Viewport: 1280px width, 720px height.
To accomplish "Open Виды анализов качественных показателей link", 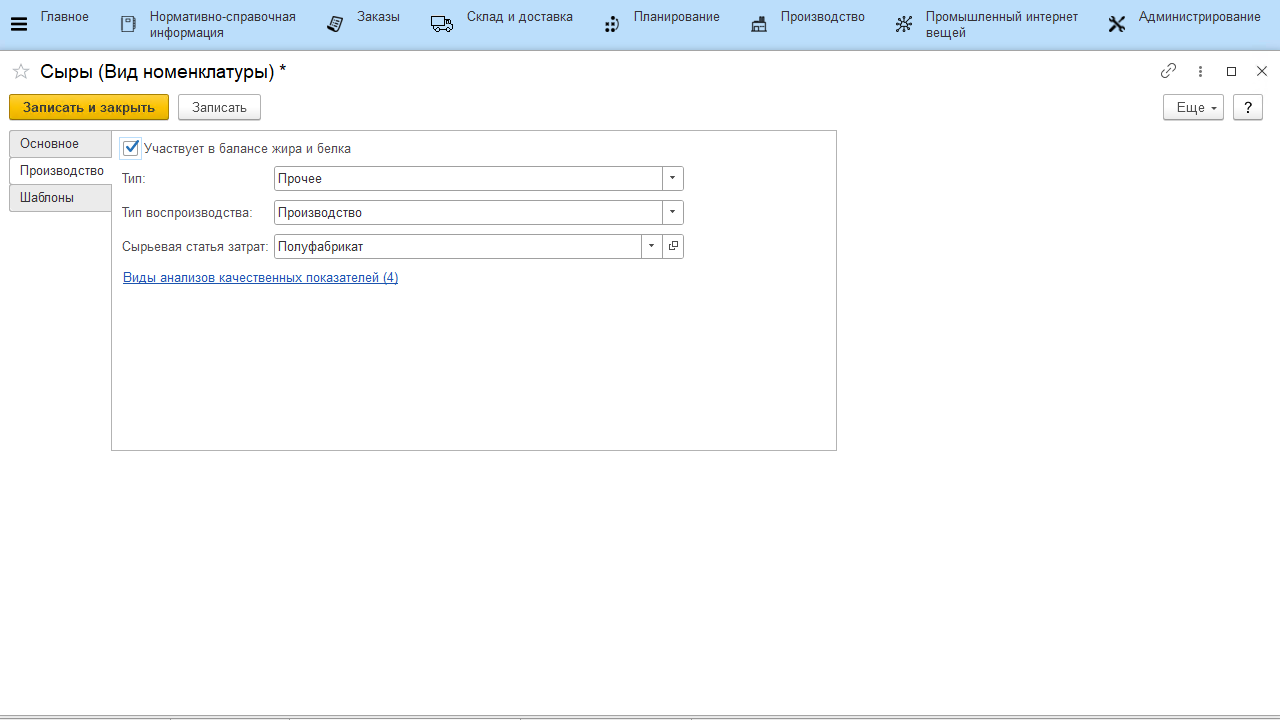I will click(x=260, y=278).
